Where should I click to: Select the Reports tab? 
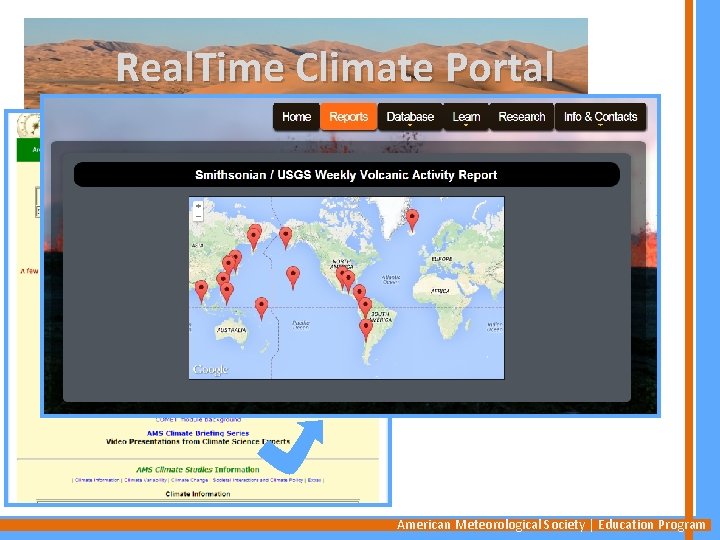tap(349, 117)
